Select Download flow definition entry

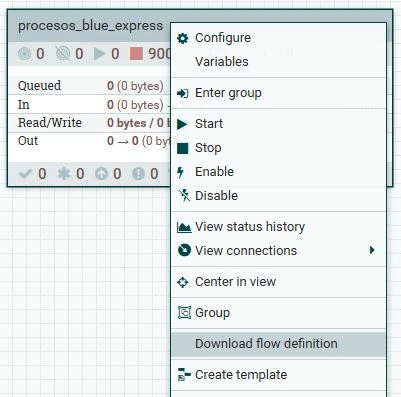[279, 344]
